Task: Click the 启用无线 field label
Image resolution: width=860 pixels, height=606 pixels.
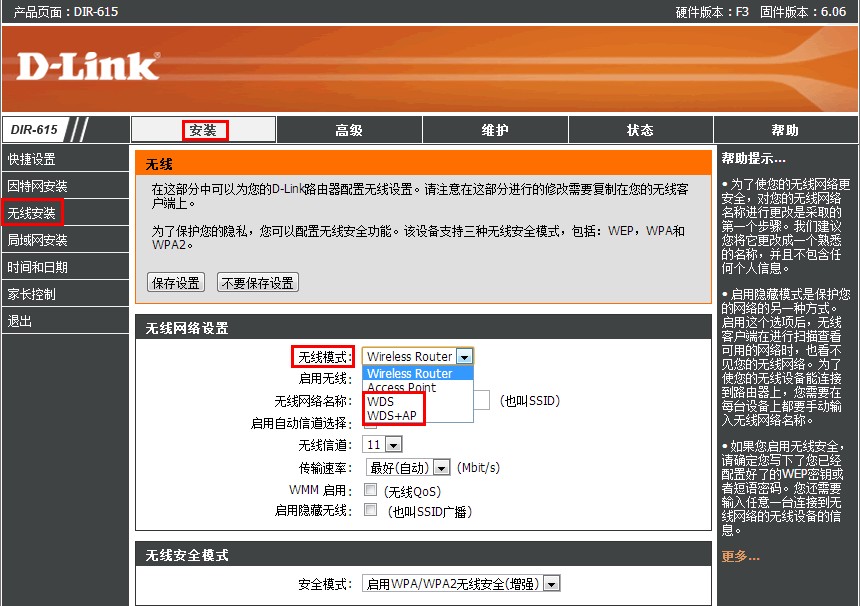Action: tap(325, 378)
